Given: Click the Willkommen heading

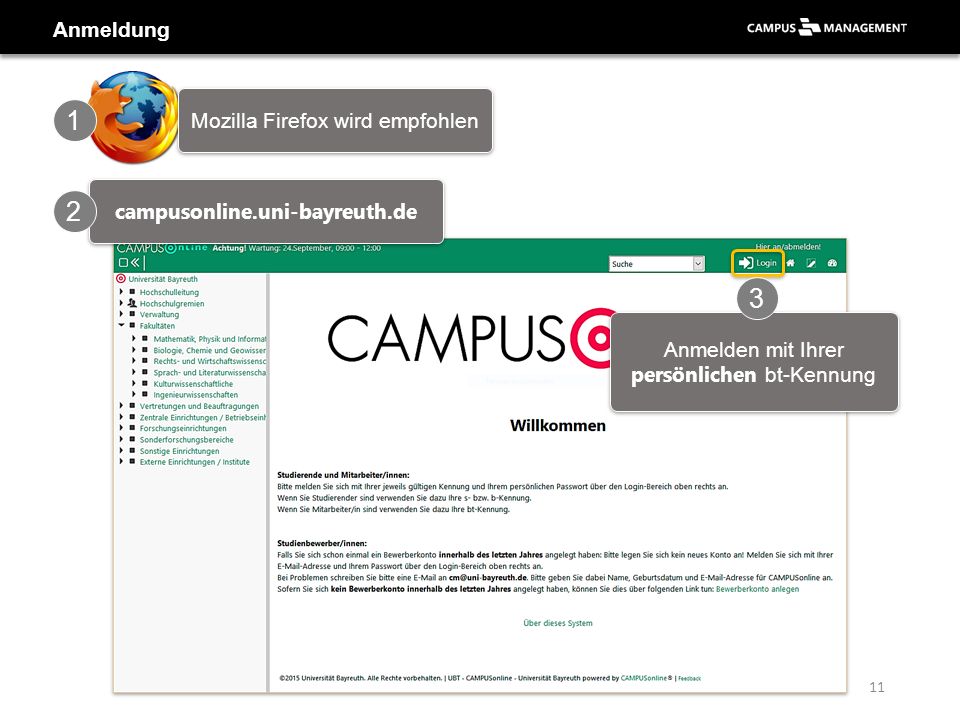Looking at the screenshot, I should pyautogui.click(x=558, y=426).
